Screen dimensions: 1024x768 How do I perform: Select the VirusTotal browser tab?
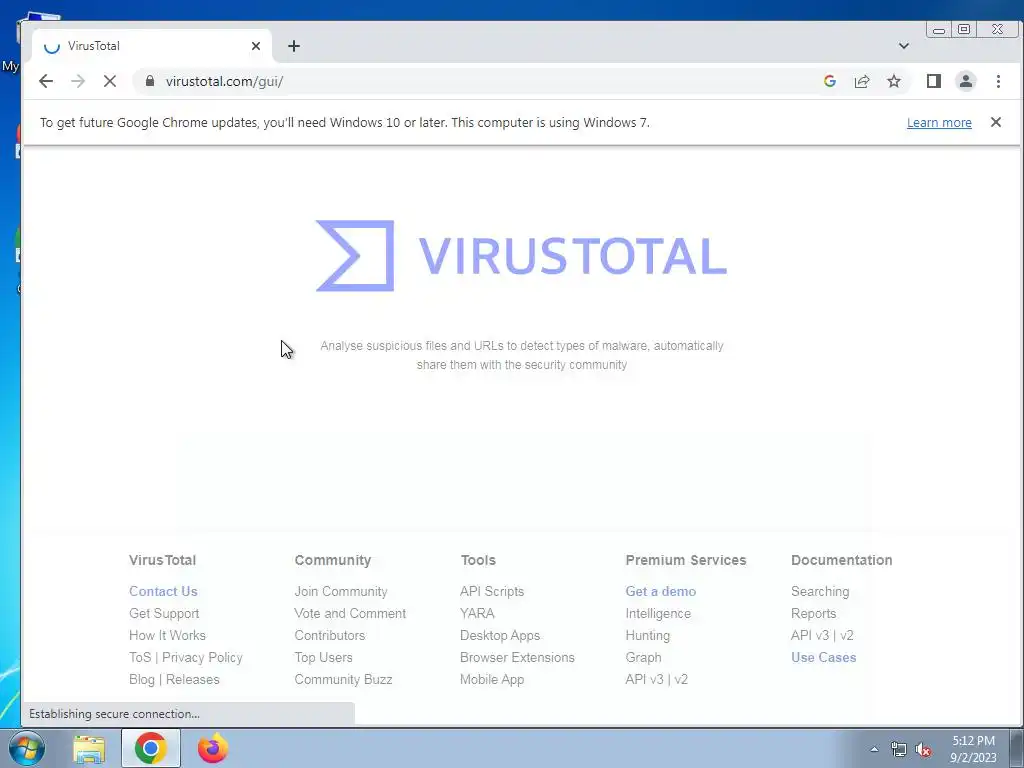click(151, 46)
